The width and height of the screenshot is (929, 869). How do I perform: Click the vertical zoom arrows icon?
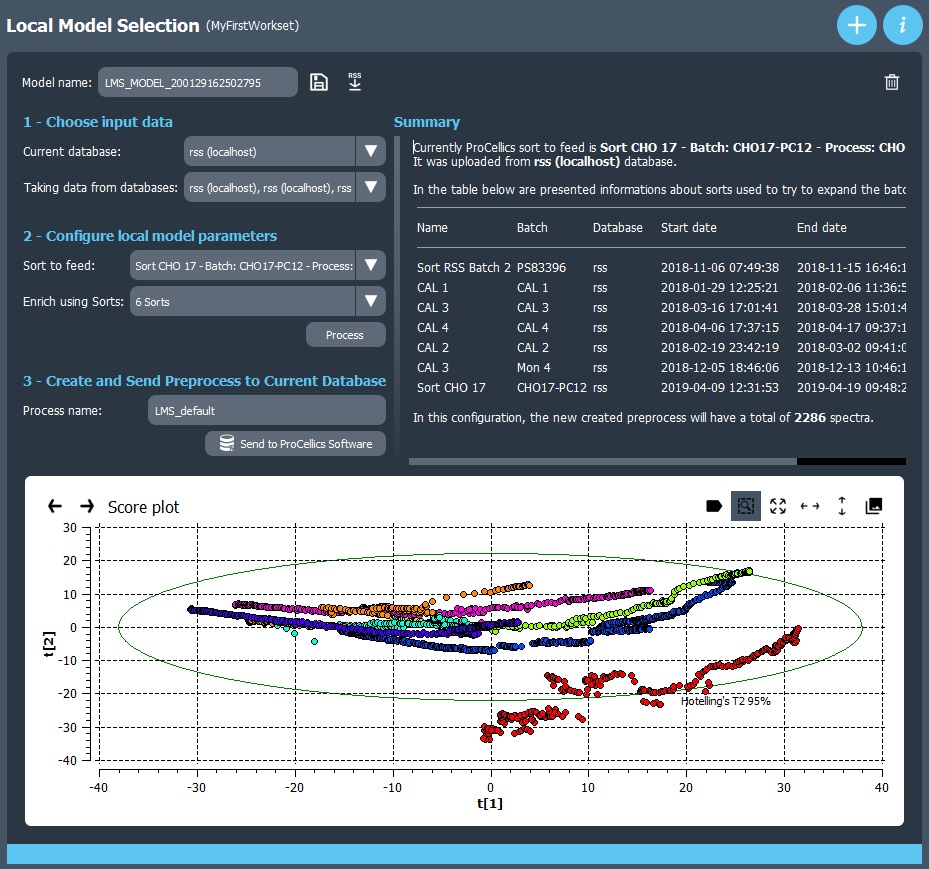842,506
